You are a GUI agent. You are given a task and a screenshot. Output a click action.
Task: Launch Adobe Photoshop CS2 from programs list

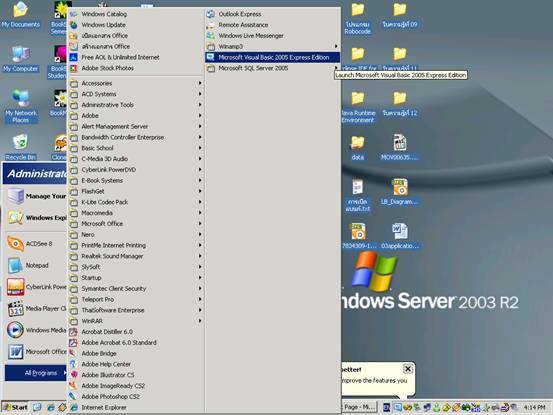136,396
